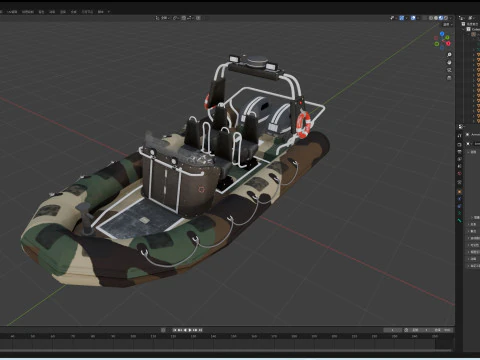Viewport: 480px width, 360px height.
Task: Switch to the UV Editing workspace tab
Action: click(12, 12)
